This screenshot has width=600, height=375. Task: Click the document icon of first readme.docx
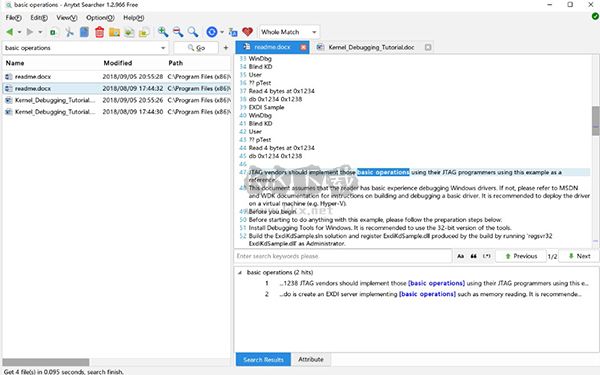click(x=8, y=77)
